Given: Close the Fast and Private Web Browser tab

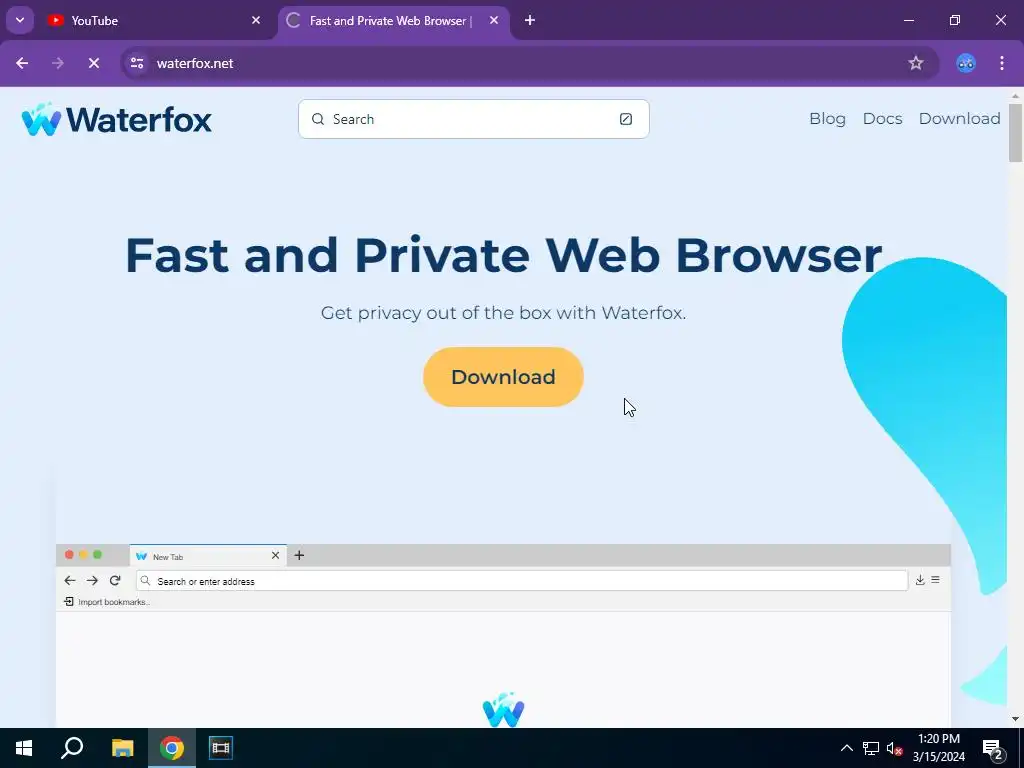Looking at the screenshot, I should [x=494, y=20].
